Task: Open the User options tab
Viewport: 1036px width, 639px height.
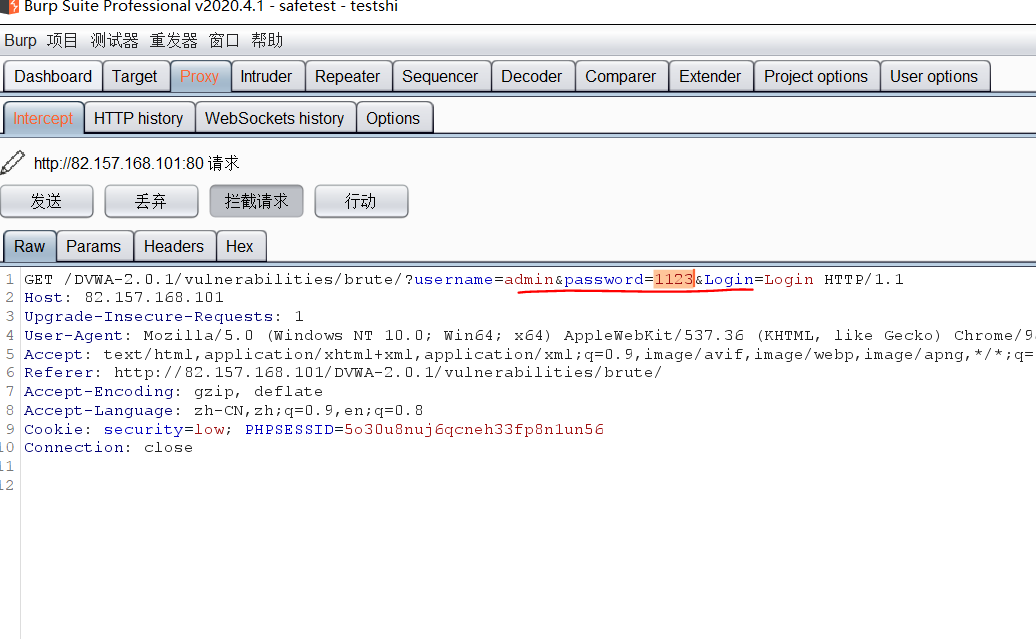Action: [x=934, y=77]
